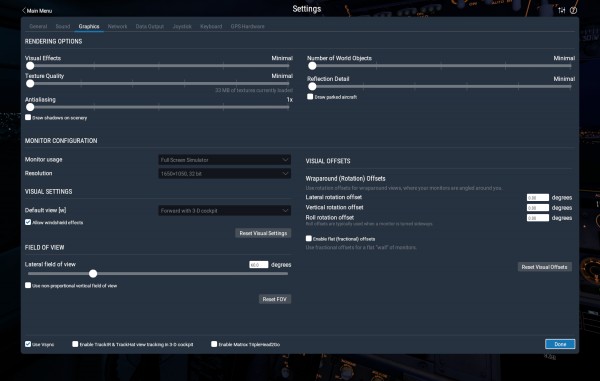Click the Antialiasing slider handle
Screen dimensions: 600x381
[30, 107]
